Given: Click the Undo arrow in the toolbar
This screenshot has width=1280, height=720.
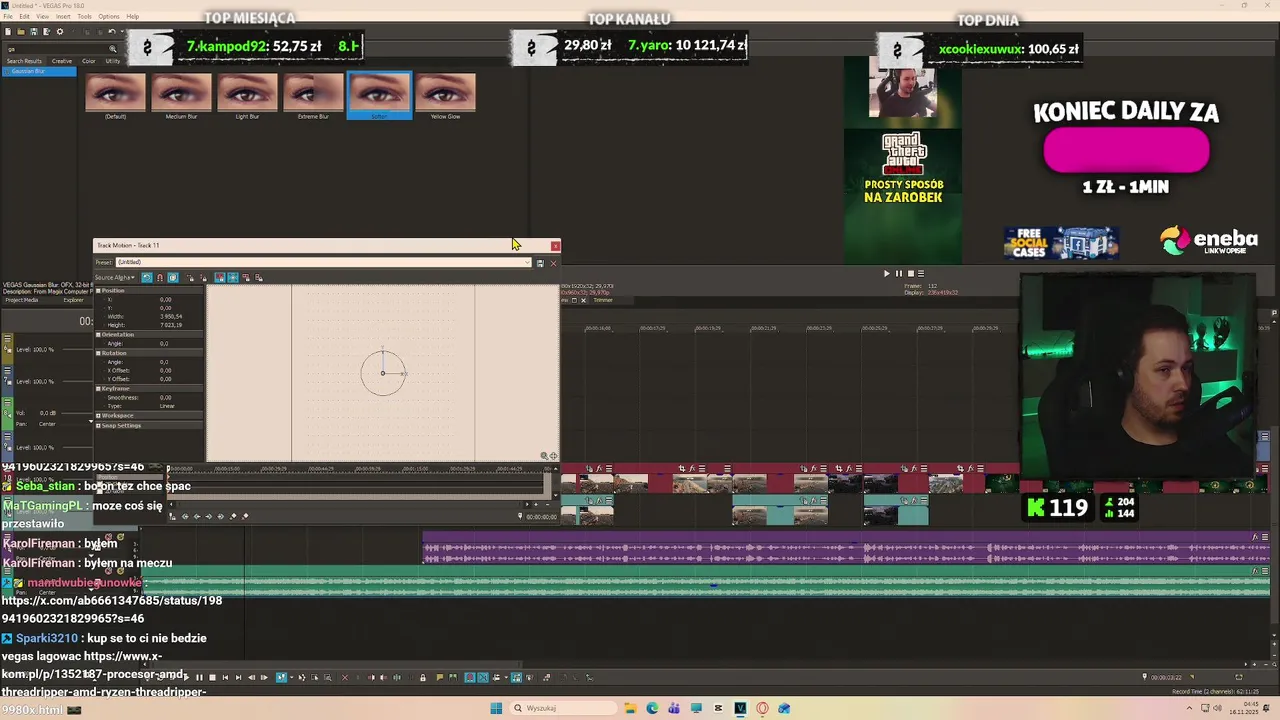Looking at the screenshot, I should point(112,32).
